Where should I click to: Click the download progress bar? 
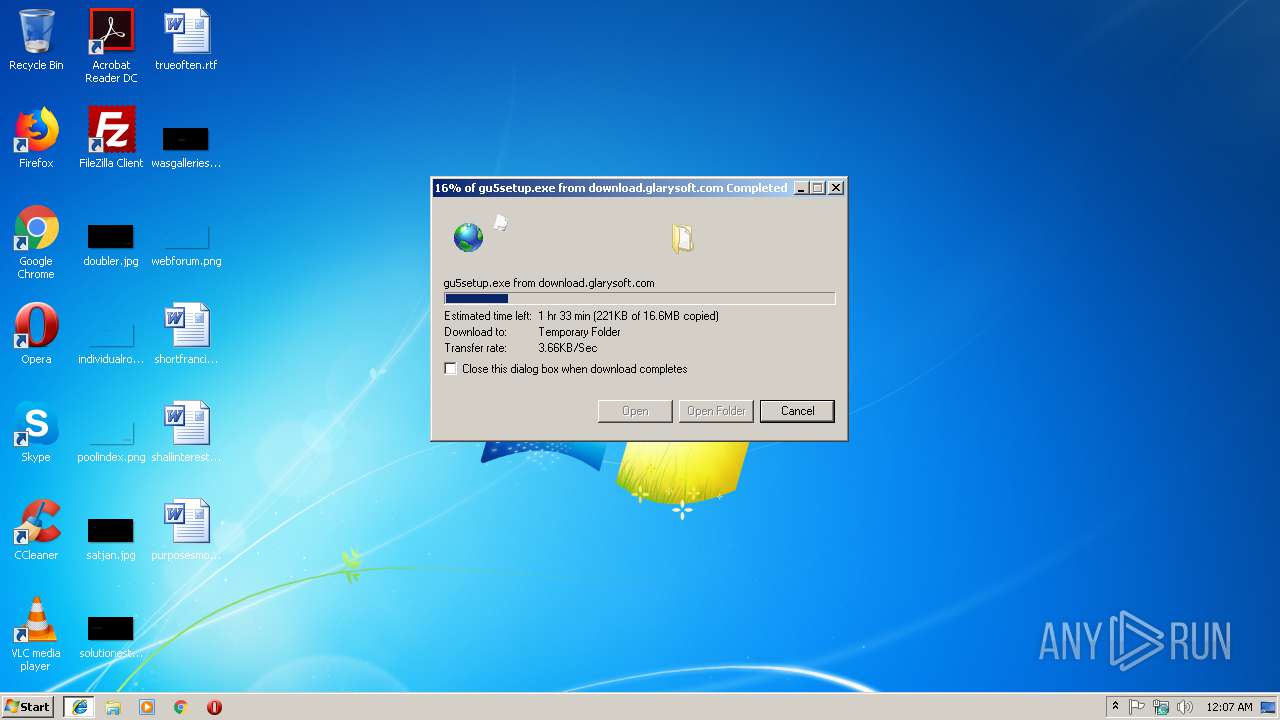point(639,298)
